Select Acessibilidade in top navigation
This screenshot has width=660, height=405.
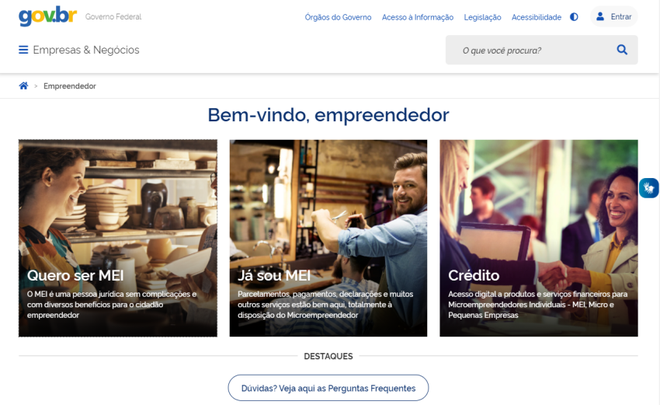[536, 17]
